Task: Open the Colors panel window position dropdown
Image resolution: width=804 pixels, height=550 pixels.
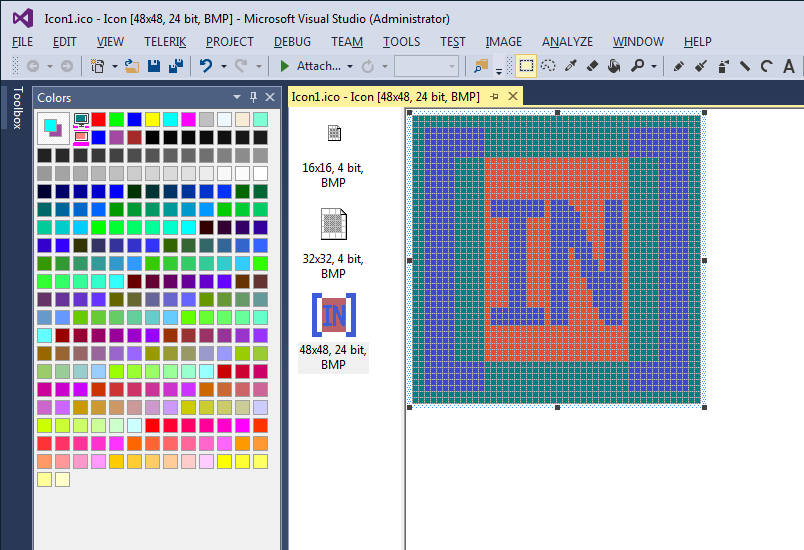Action: click(237, 97)
